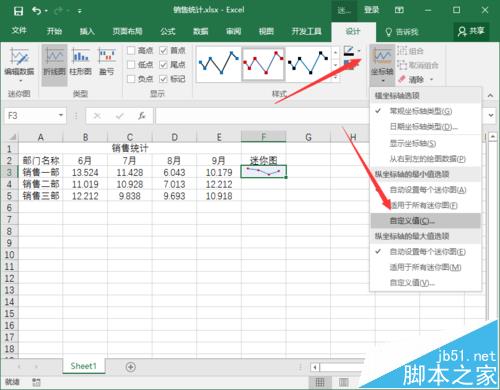
Task: Toggle the Markers (标记) checkbox
Action: pyautogui.click(x=163, y=79)
